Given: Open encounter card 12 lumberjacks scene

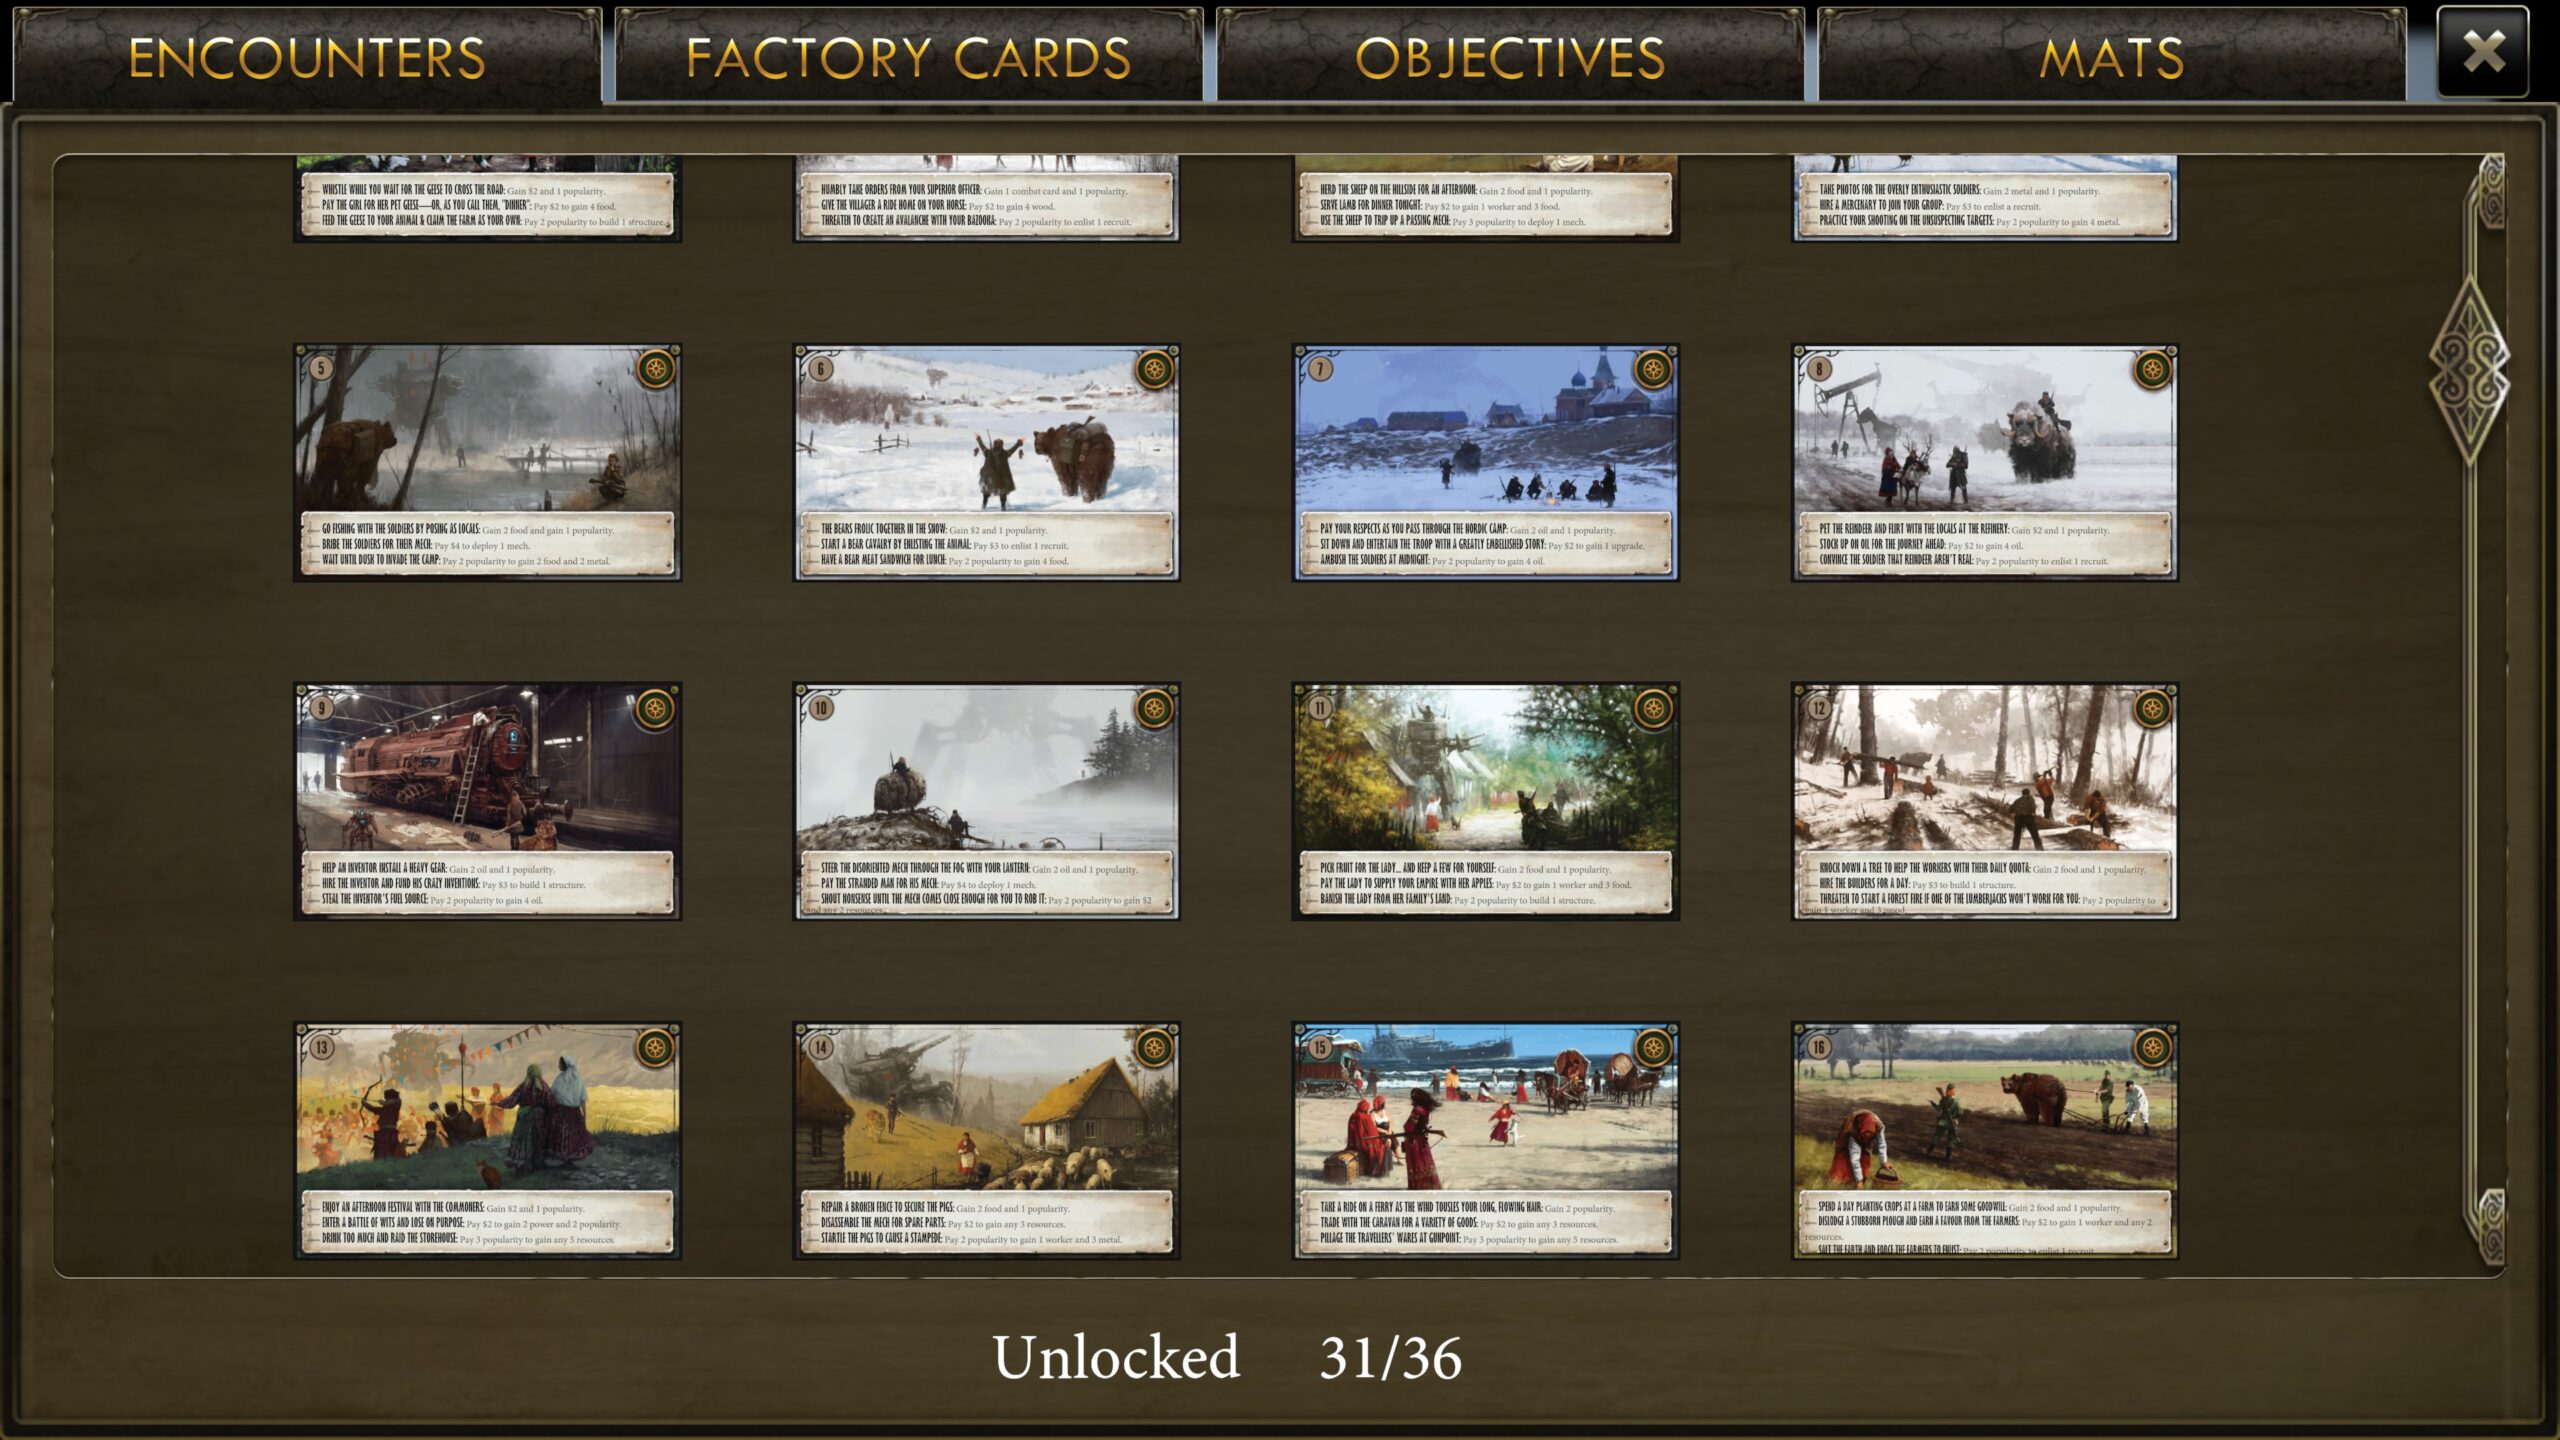Looking at the screenshot, I should click(x=1984, y=801).
